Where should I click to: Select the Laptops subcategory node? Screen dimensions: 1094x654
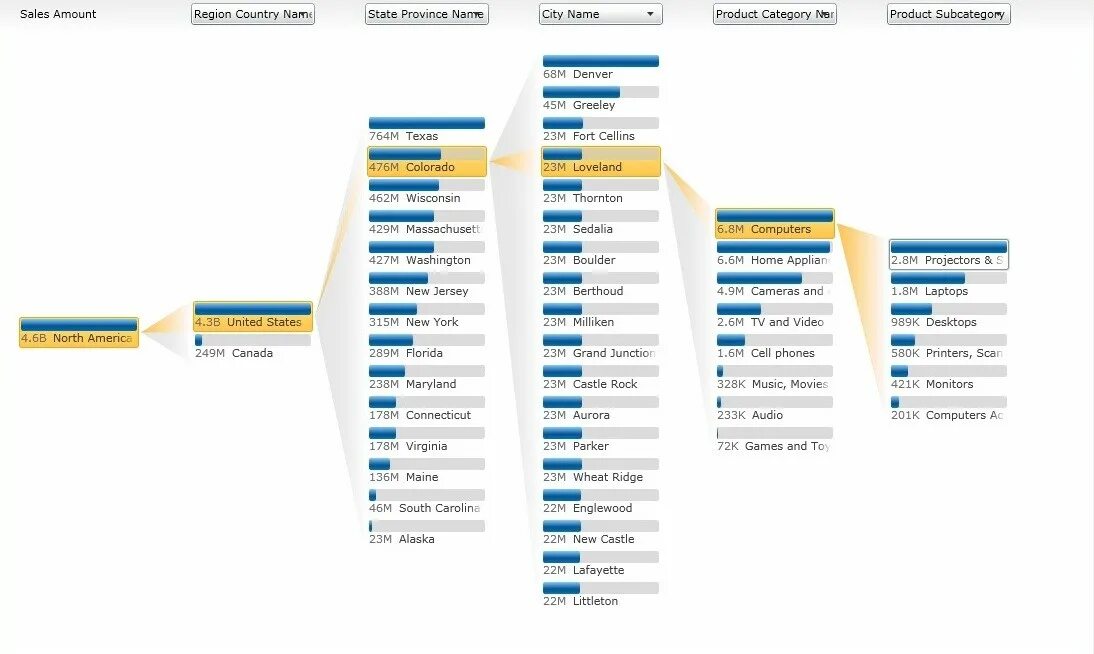(948, 285)
